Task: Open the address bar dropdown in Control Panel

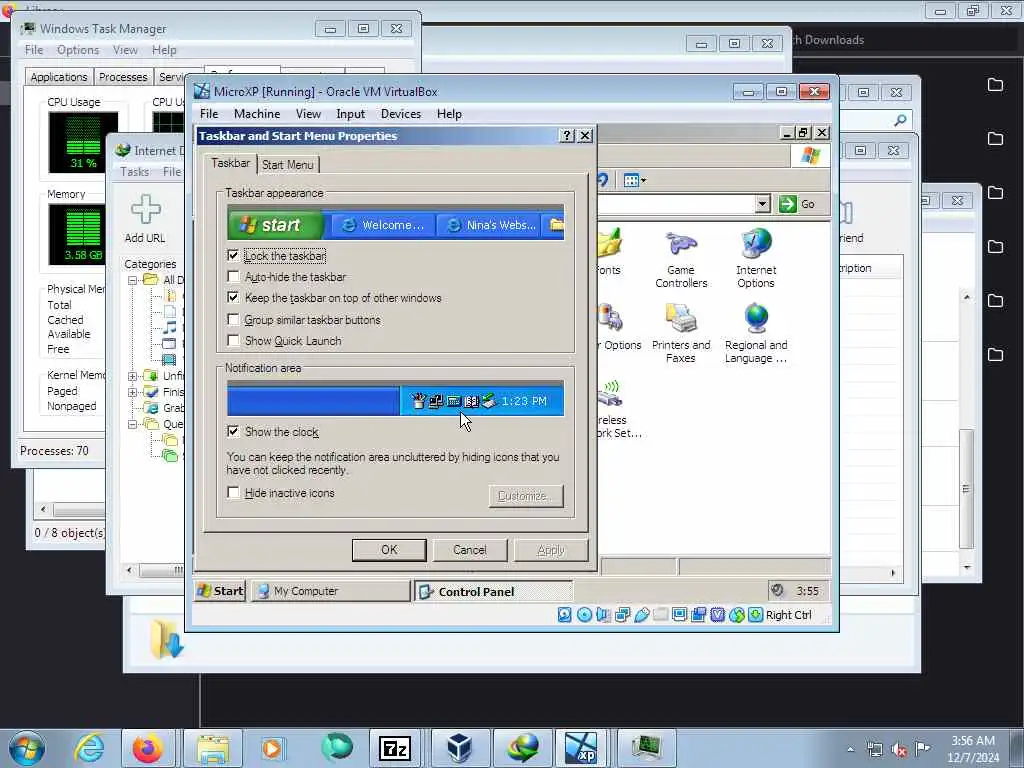Action: tap(762, 204)
